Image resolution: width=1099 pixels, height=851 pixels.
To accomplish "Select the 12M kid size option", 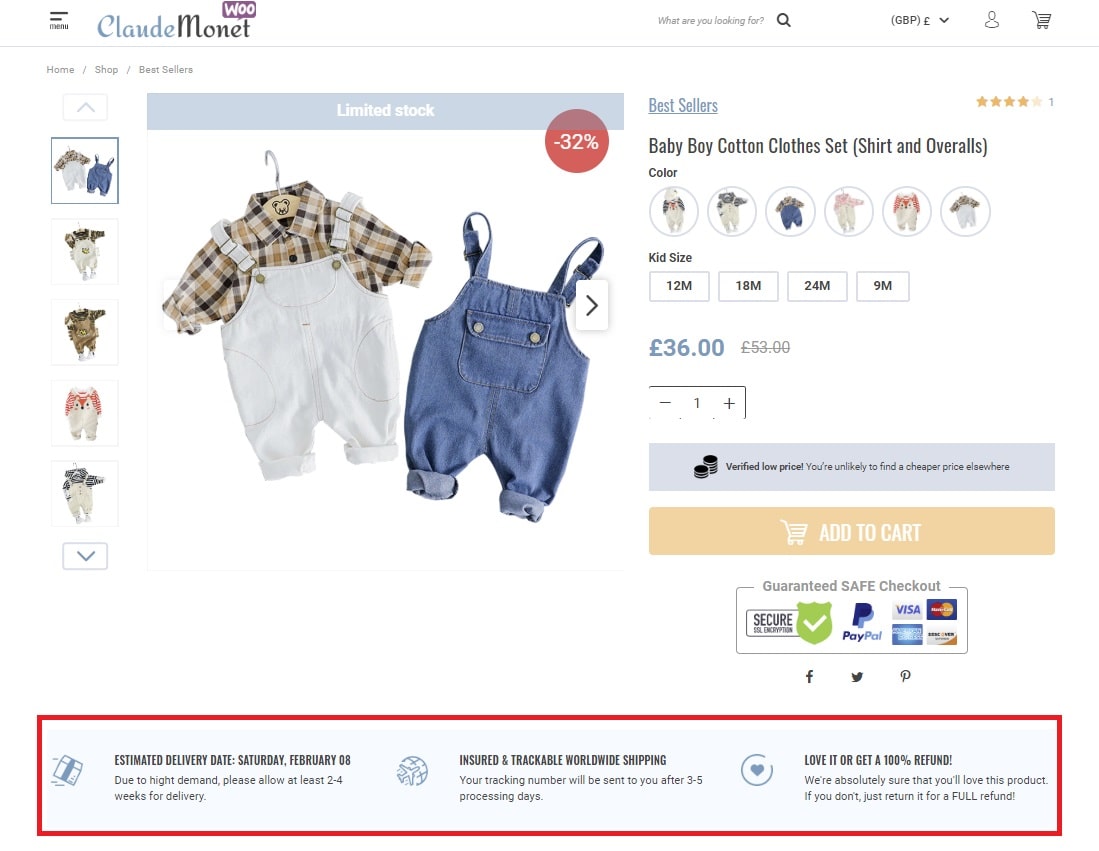I will click(x=679, y=286).
